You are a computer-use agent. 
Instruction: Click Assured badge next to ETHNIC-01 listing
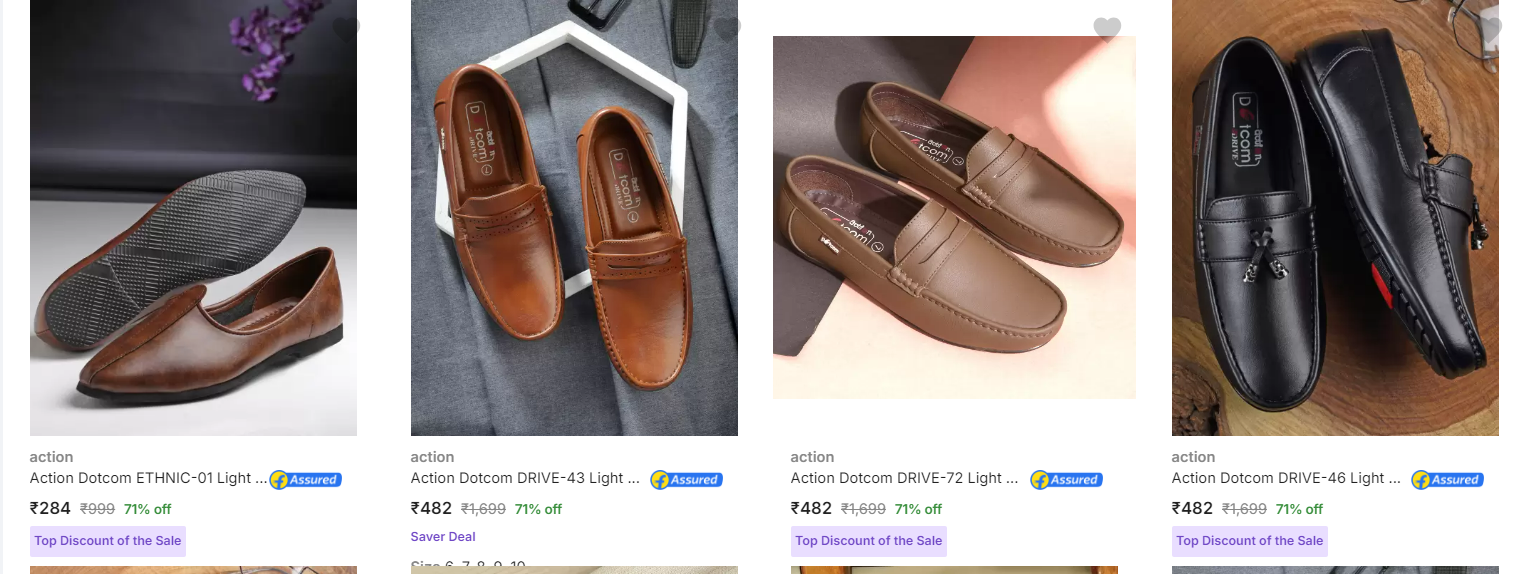[306, 480]
